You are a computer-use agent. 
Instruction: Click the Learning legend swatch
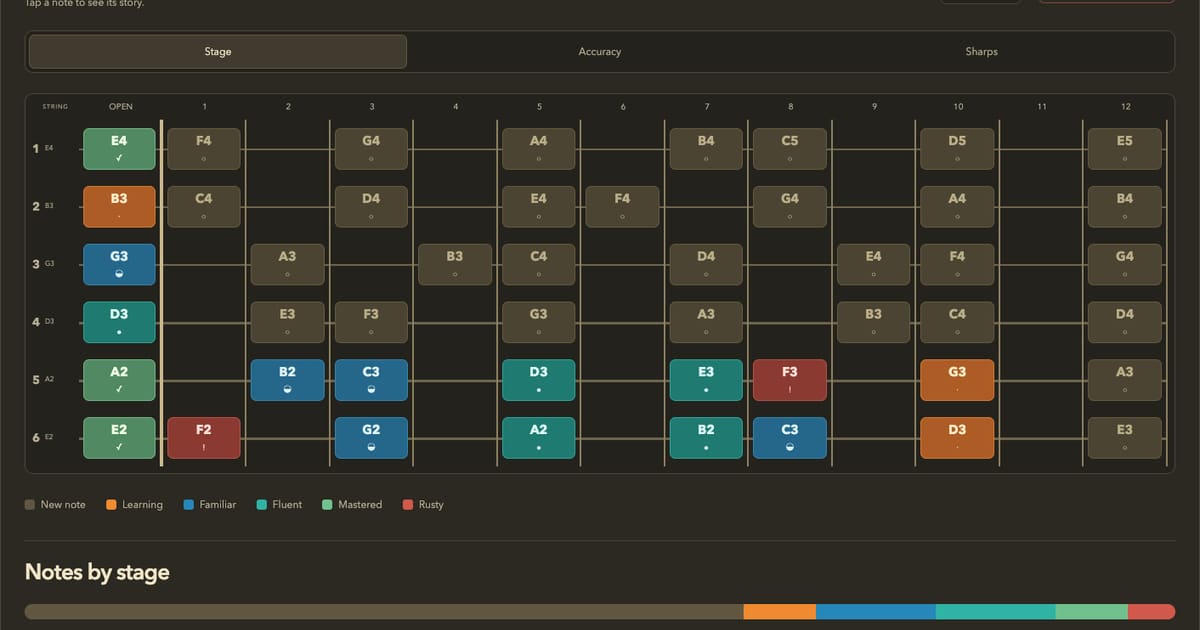coord(111,505)
